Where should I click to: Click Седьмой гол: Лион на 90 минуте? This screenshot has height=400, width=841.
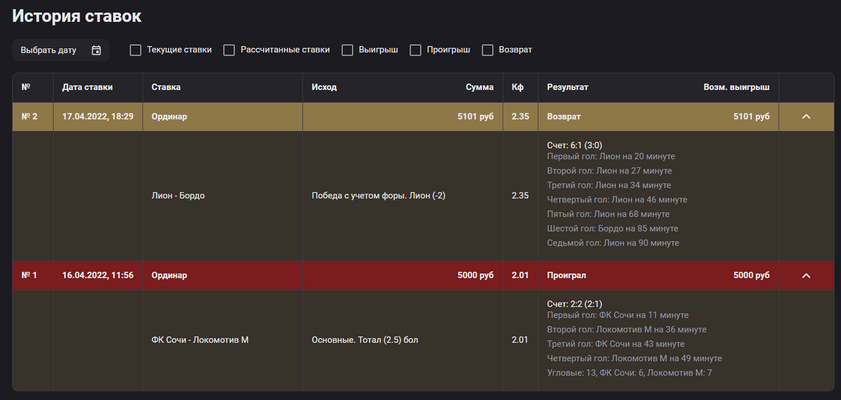click(613, 243)
